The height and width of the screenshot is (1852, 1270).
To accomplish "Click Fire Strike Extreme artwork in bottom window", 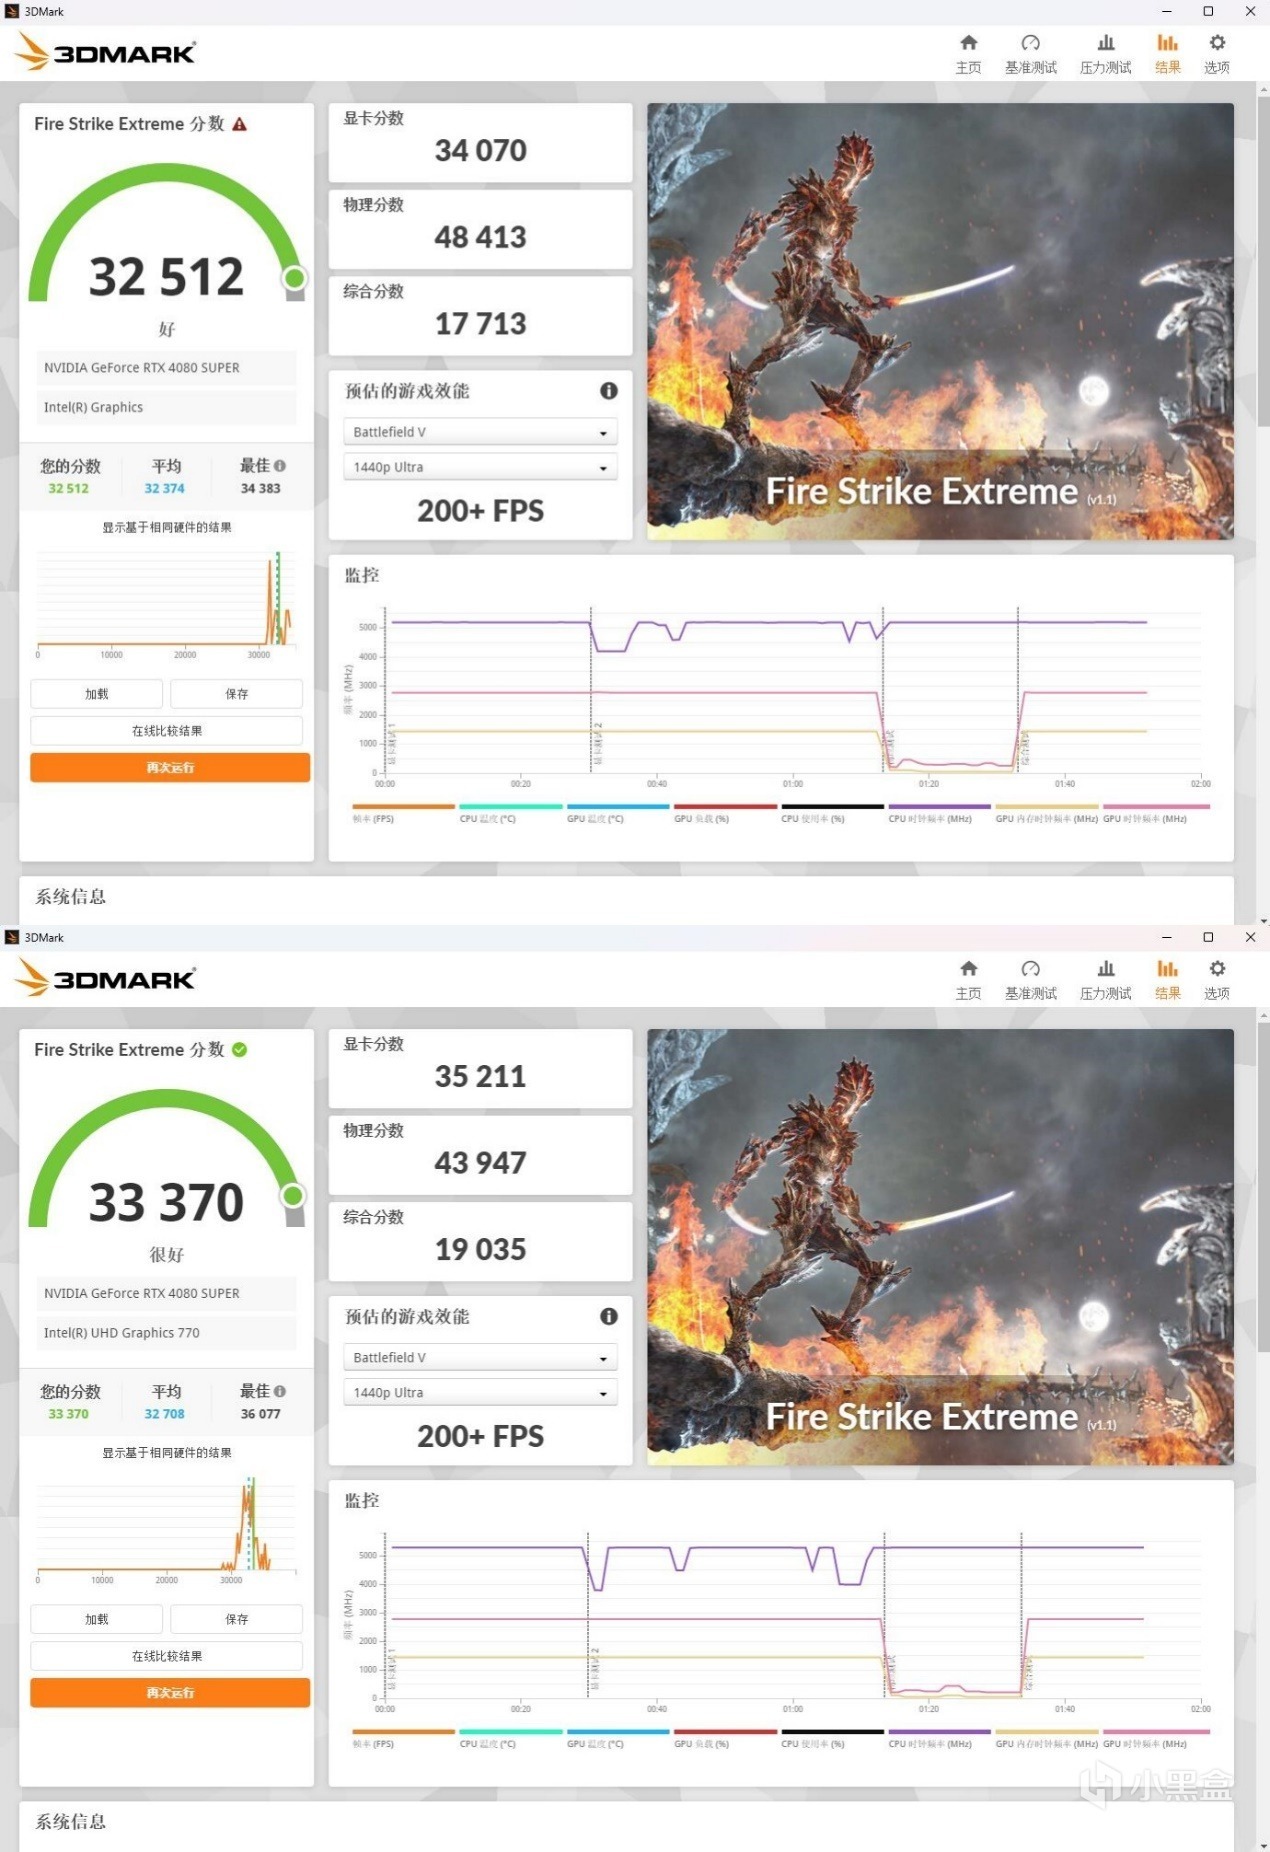I will click(940, 1248).
